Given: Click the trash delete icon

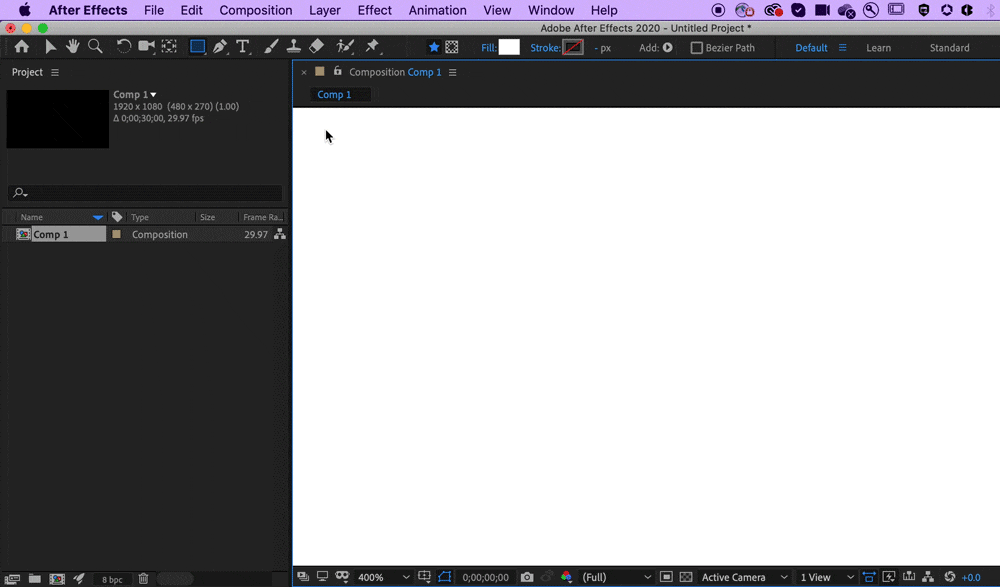Looking at the screenshot, I should [143, 579].
